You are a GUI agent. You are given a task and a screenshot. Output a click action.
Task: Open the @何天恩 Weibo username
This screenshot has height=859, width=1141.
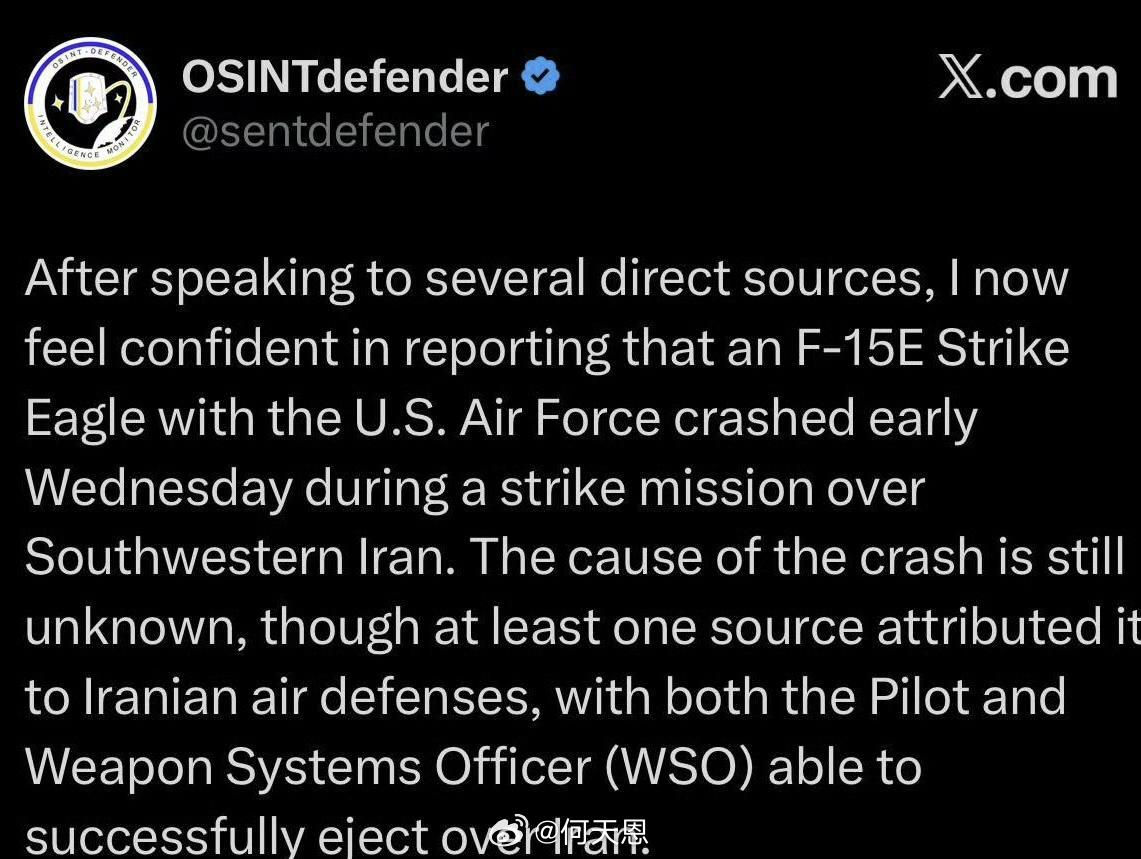pos(589,832)
